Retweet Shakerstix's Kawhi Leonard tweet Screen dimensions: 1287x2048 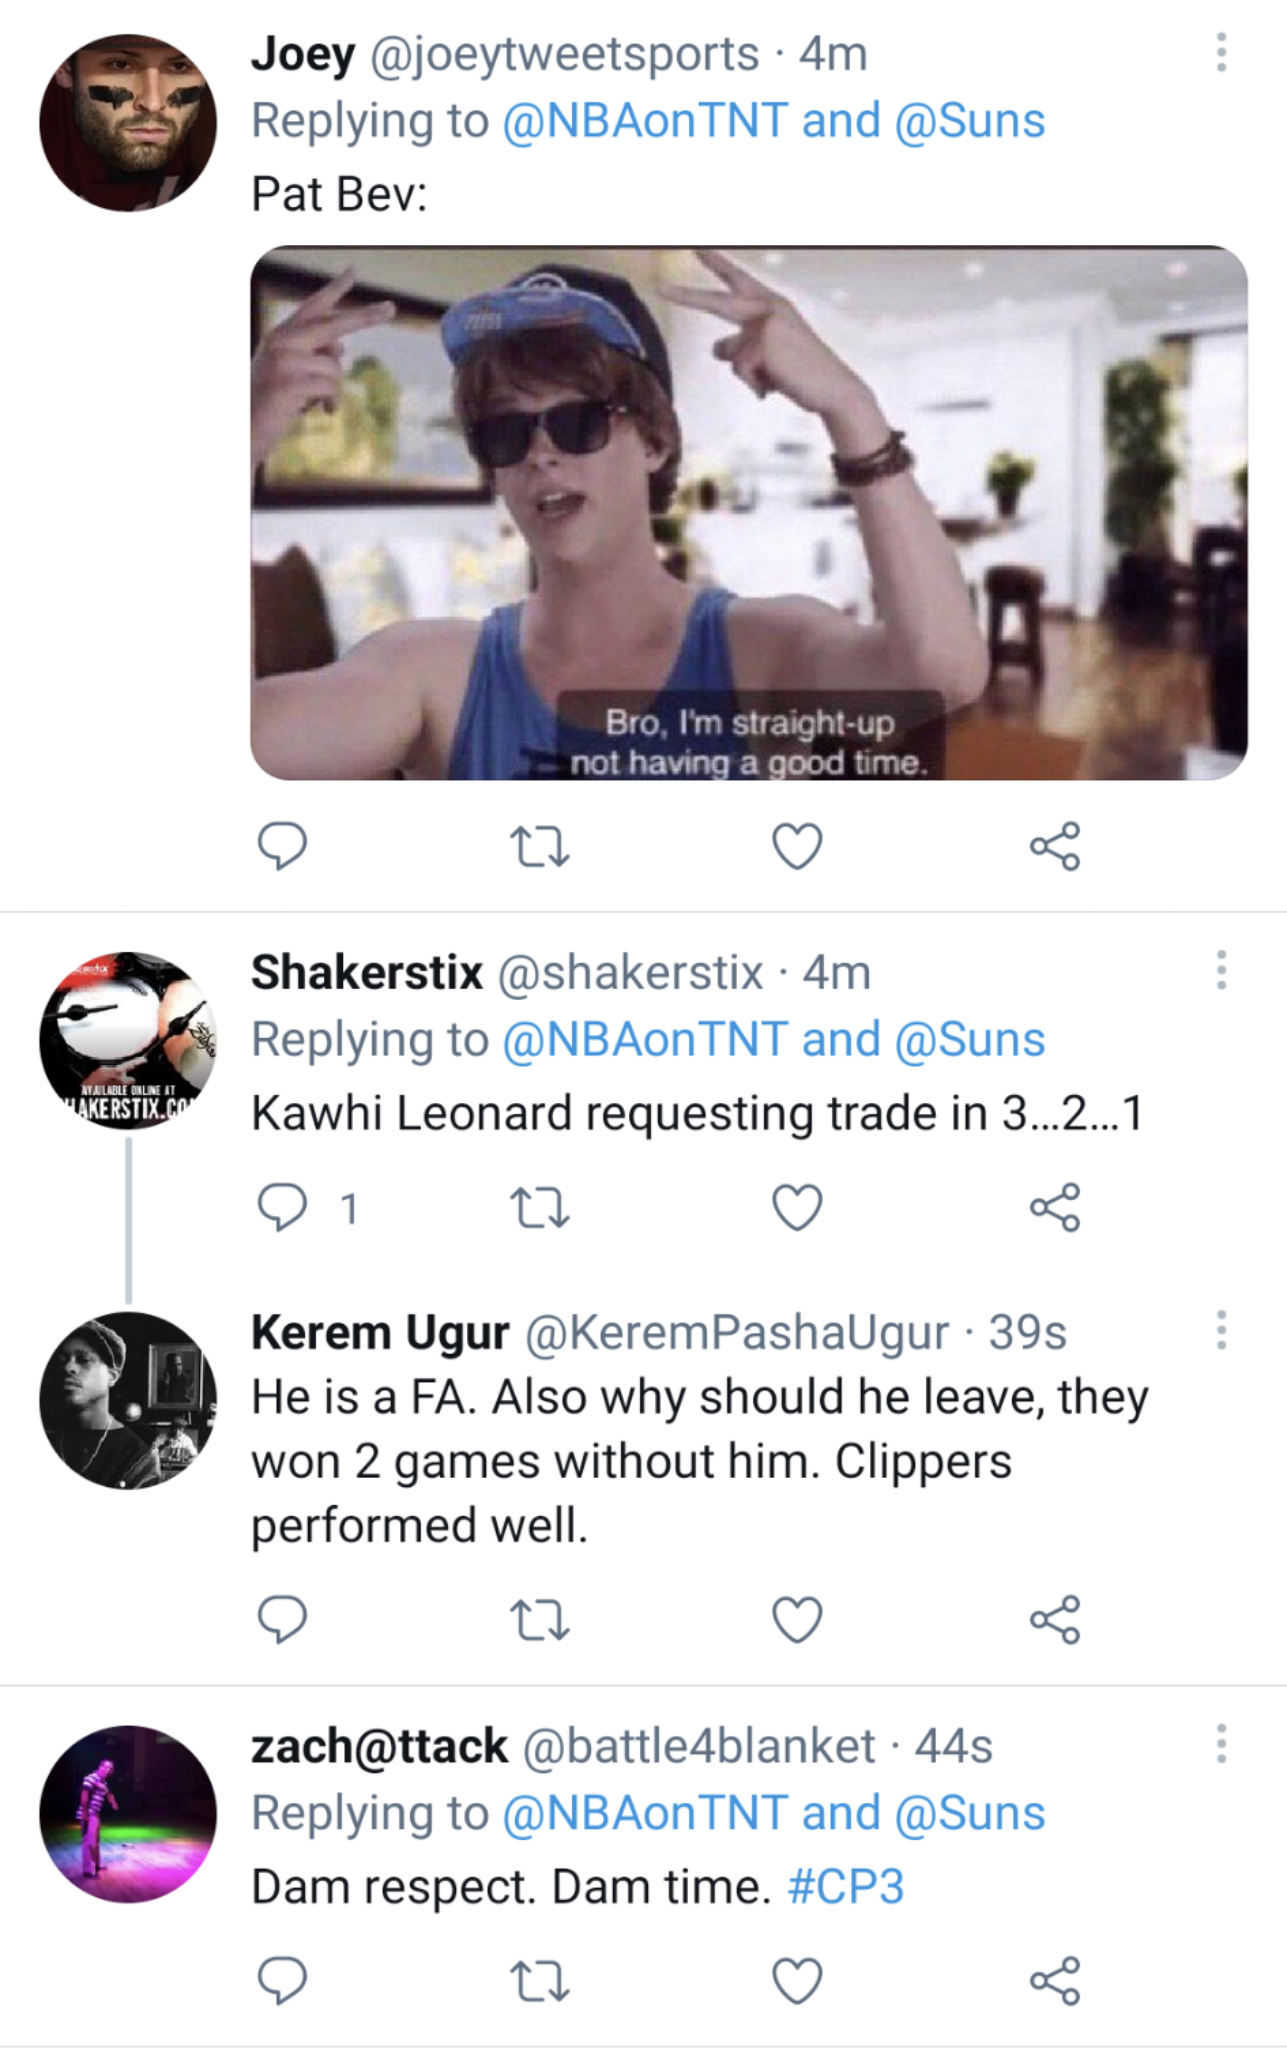point(540,1207)
